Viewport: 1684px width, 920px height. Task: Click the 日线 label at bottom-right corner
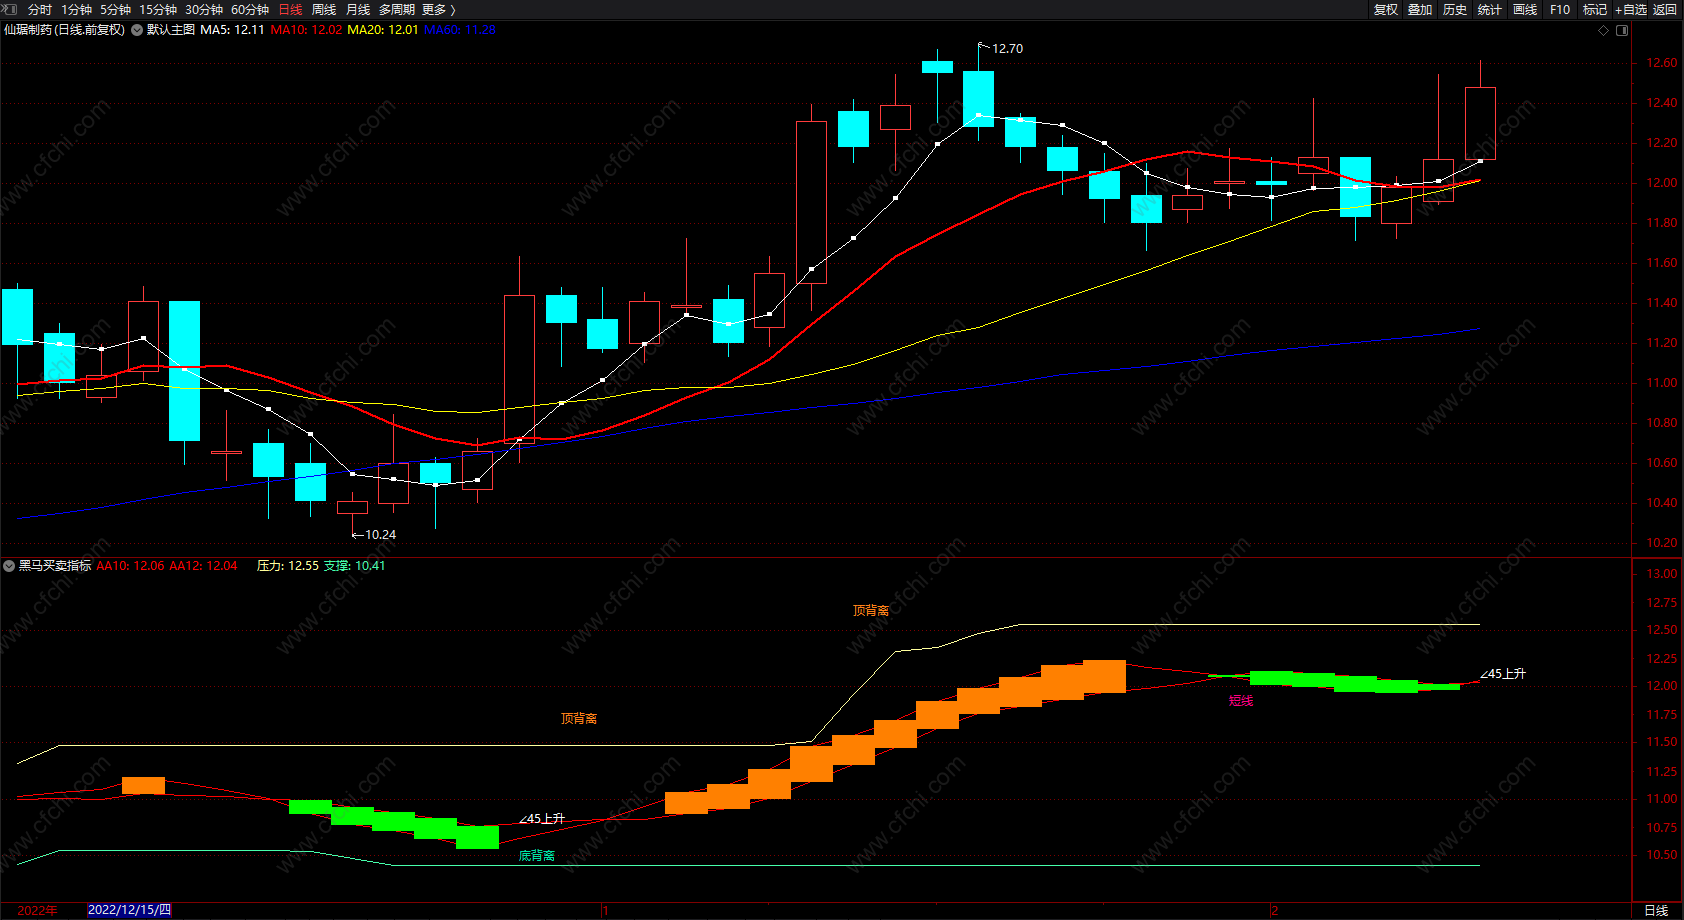click(x=1656, y=911)
